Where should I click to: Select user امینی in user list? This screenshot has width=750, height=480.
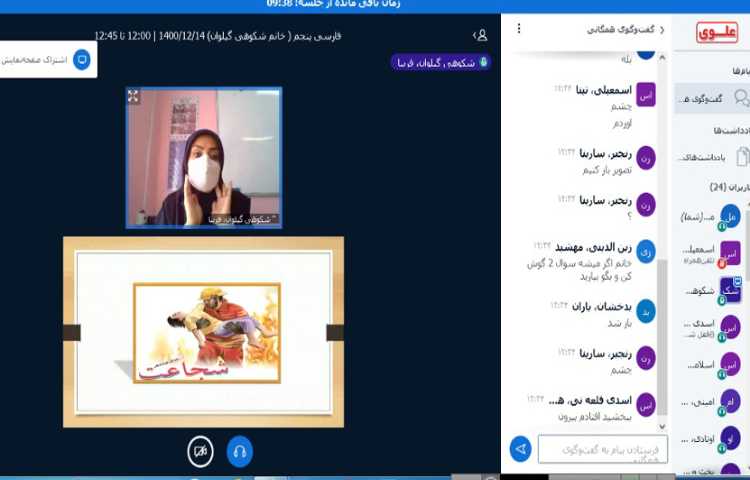pyautogui.click(x=712, y=402)
